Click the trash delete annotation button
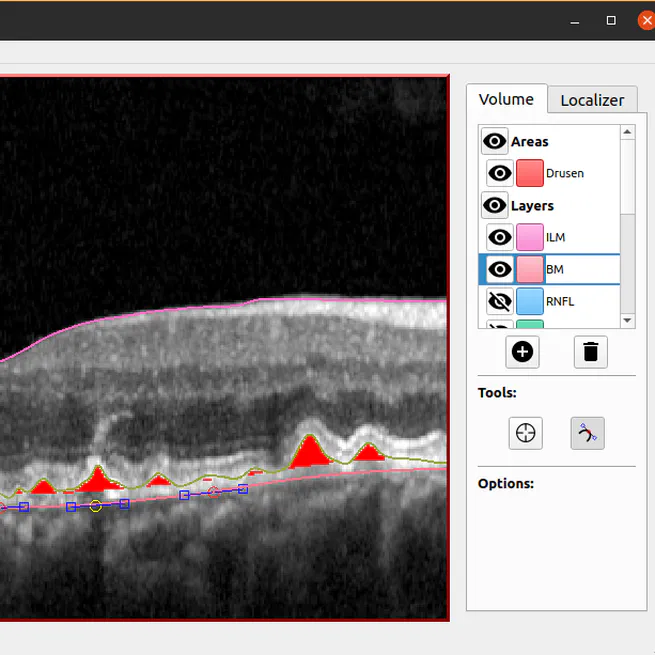The image size is (655, 655). (x=590, y=352)
